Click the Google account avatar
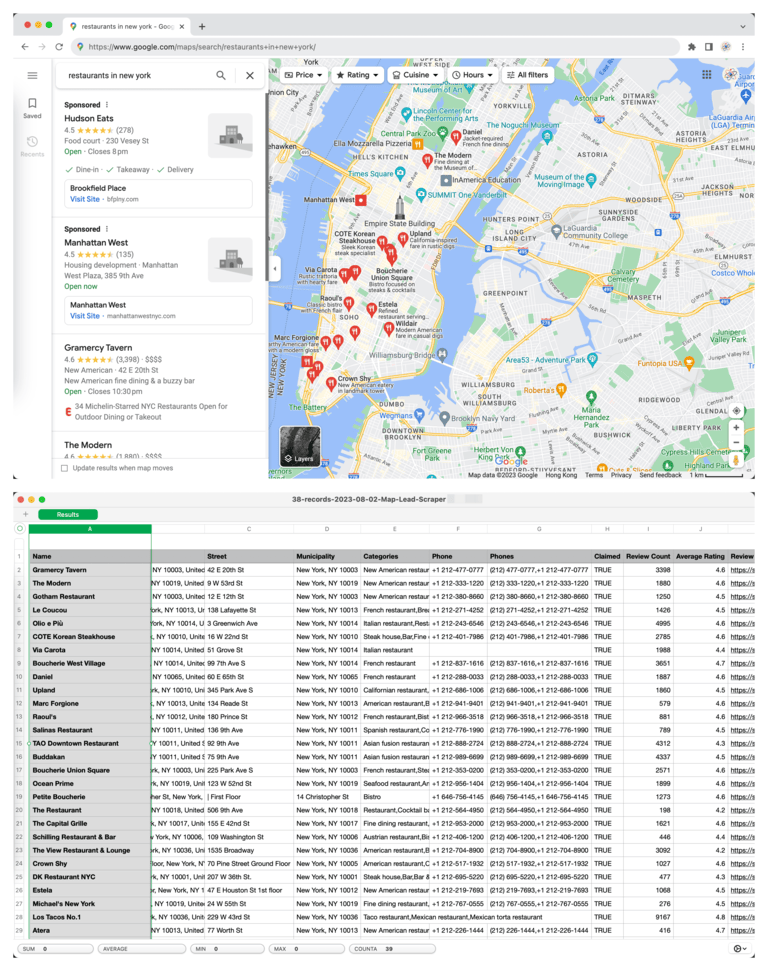 point(731,74)
